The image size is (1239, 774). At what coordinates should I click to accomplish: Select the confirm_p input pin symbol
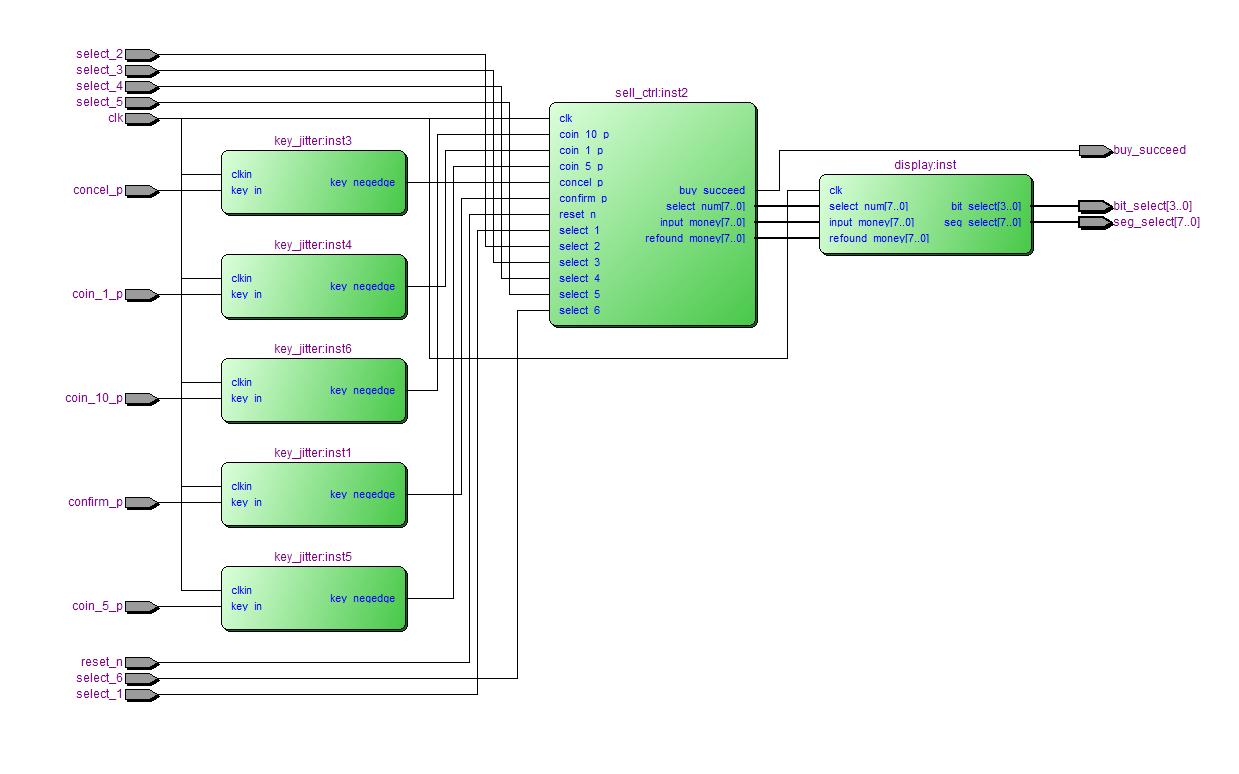click(x=141, y=502)
